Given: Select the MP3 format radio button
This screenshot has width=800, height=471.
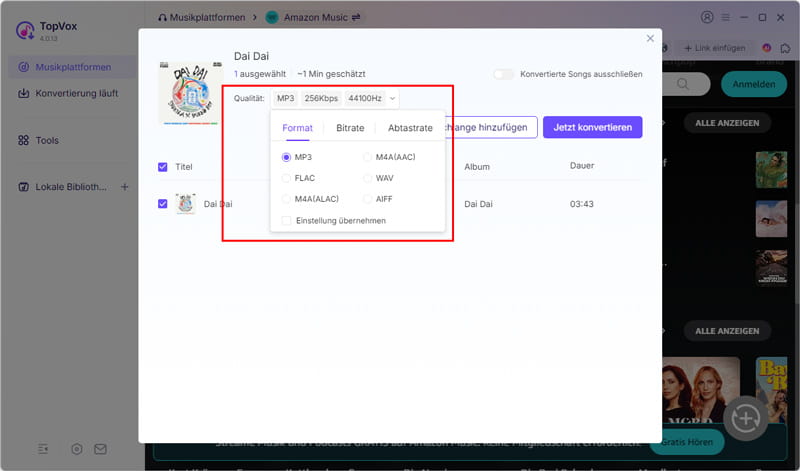Looking at the screenshot, I should [286, 157].
